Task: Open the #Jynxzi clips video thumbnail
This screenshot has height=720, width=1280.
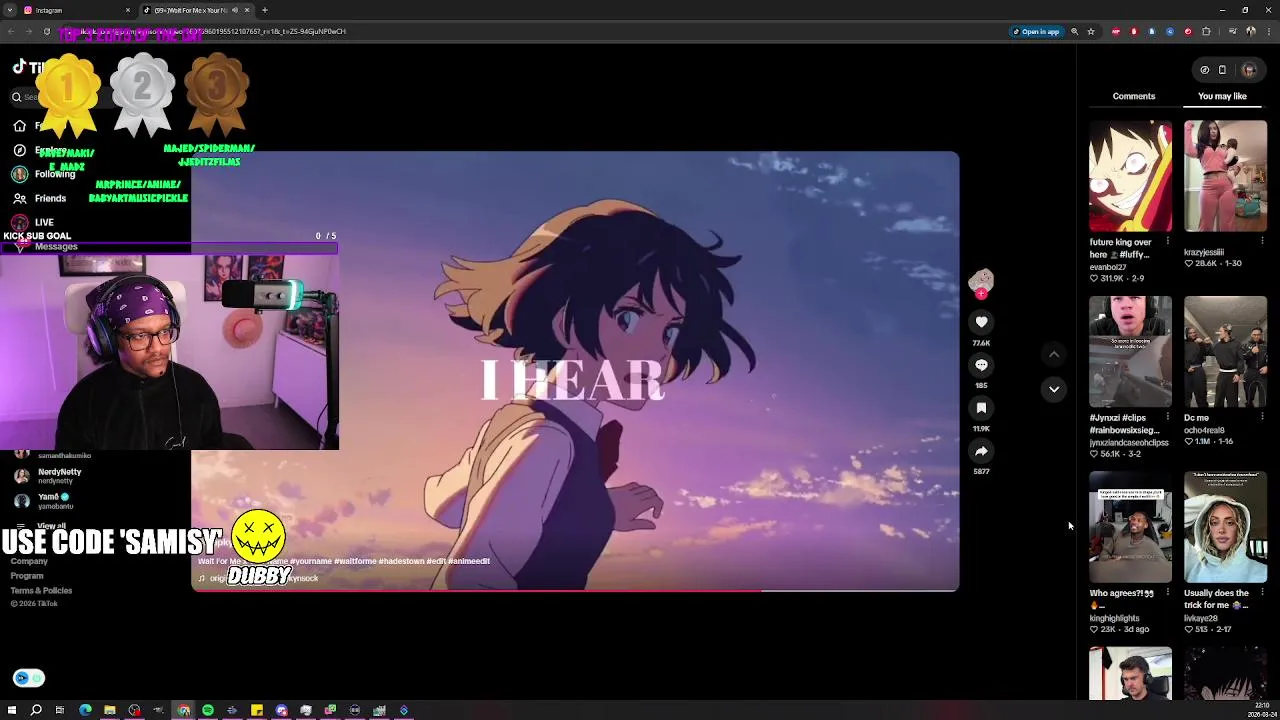Action: pos(1130,352)
